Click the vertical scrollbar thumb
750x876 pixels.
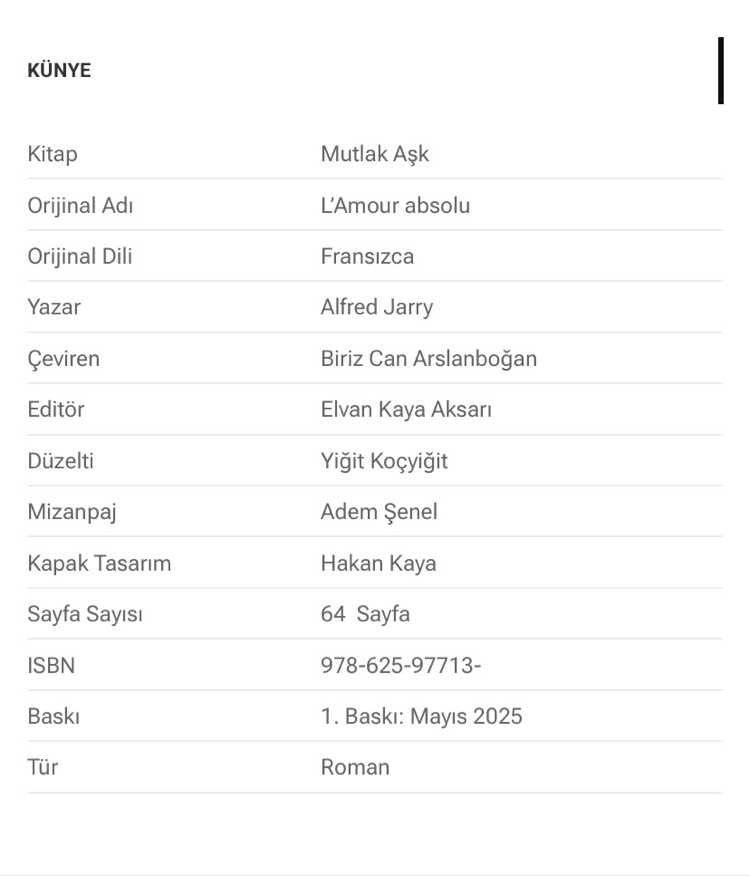(x=721, y=70)
